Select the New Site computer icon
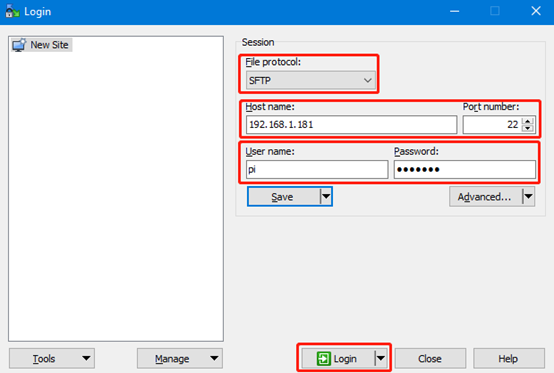The height and width of the screenshot is (373, 554). click(19, 45)
